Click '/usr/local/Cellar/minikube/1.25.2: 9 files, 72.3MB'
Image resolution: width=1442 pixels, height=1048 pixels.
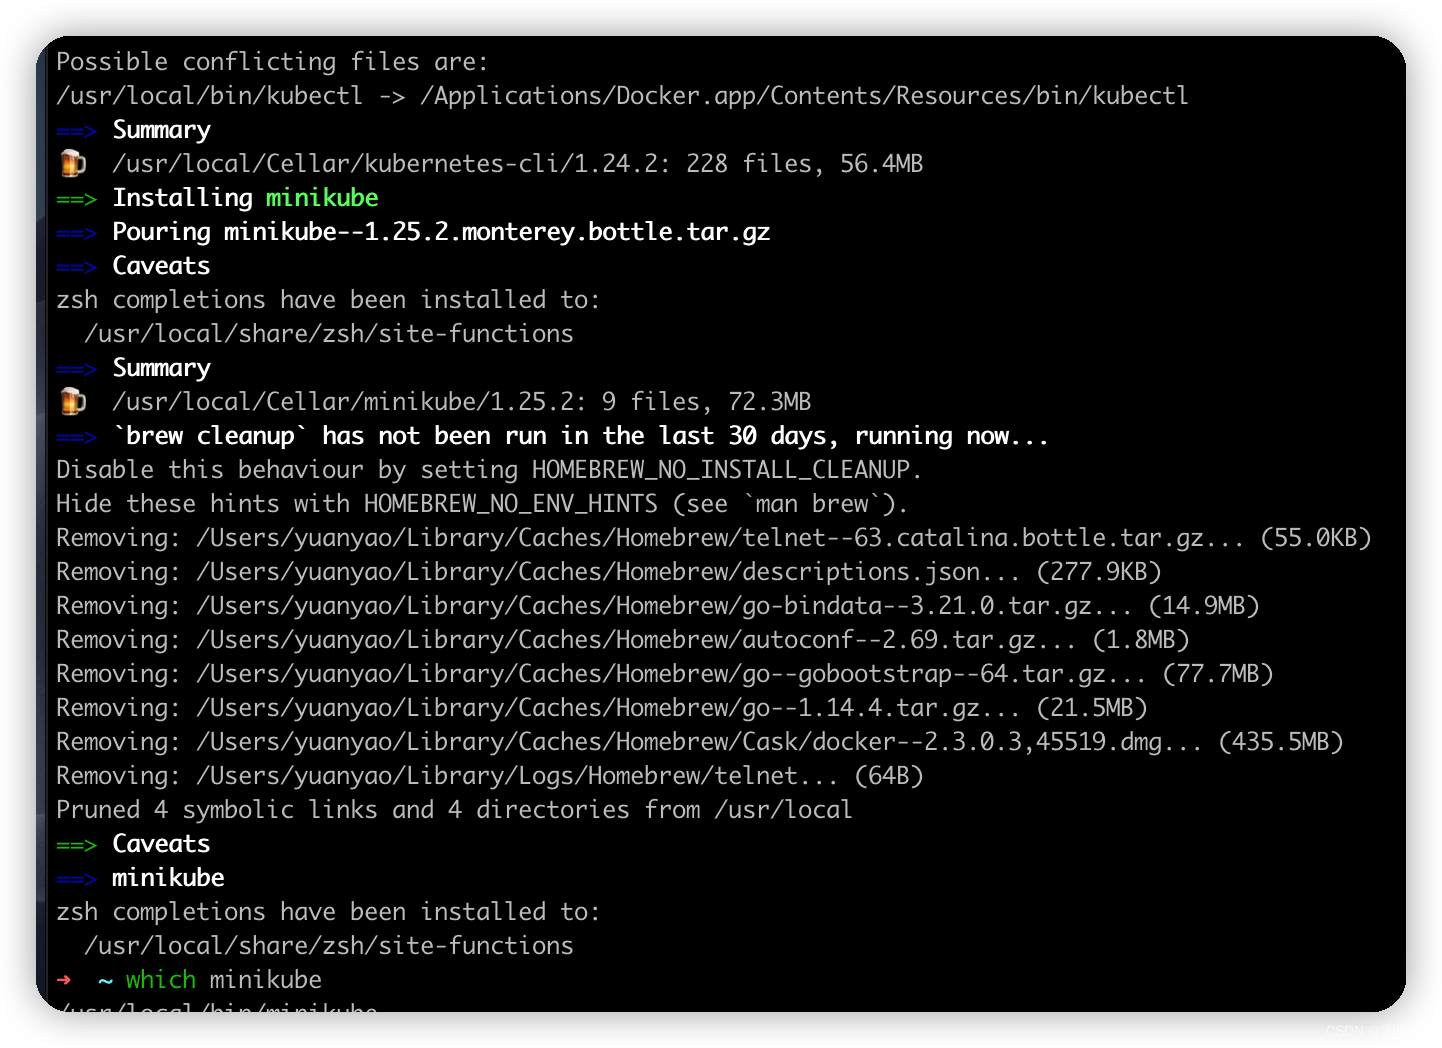click(x=462, y=402)
